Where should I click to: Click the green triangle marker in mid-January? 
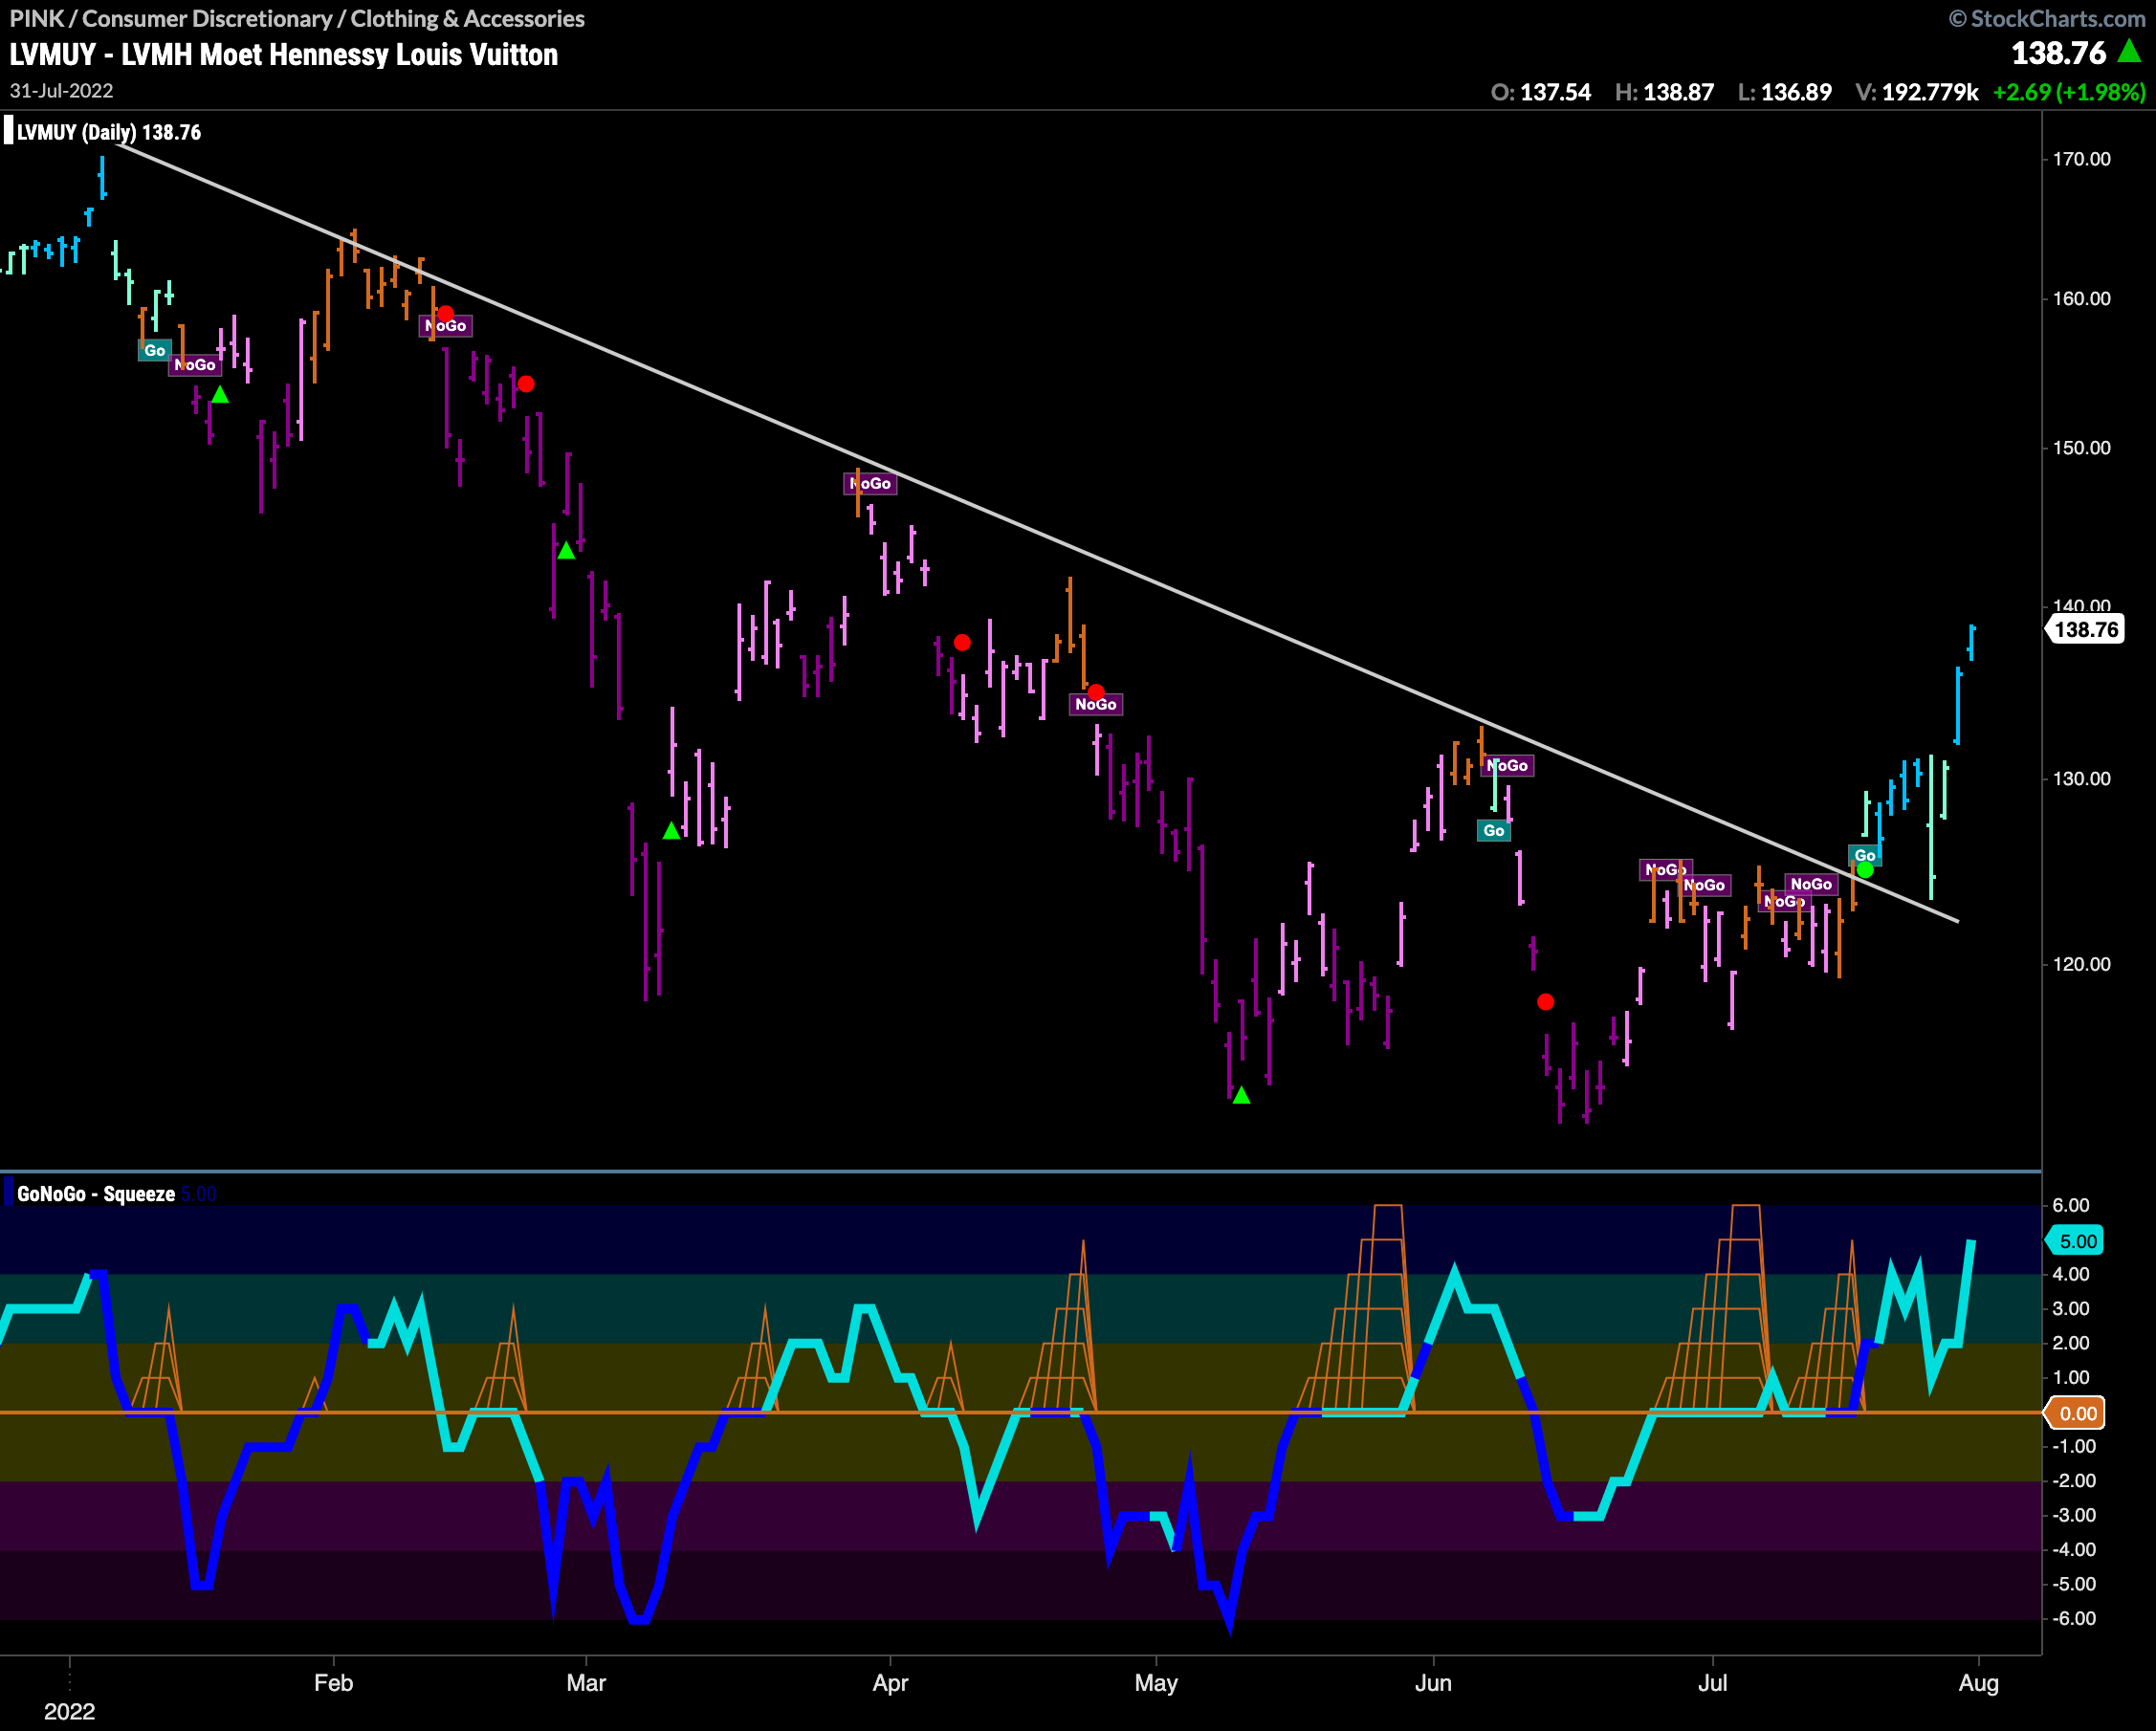click(x=220, y=394)
